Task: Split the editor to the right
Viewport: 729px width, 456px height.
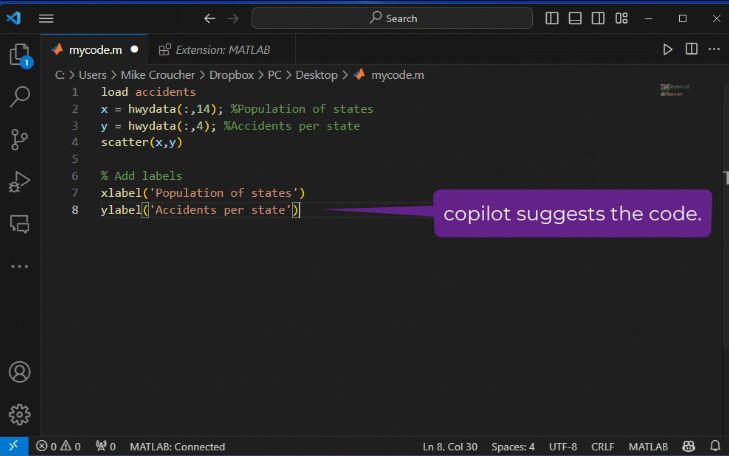Action: [691, 49]
